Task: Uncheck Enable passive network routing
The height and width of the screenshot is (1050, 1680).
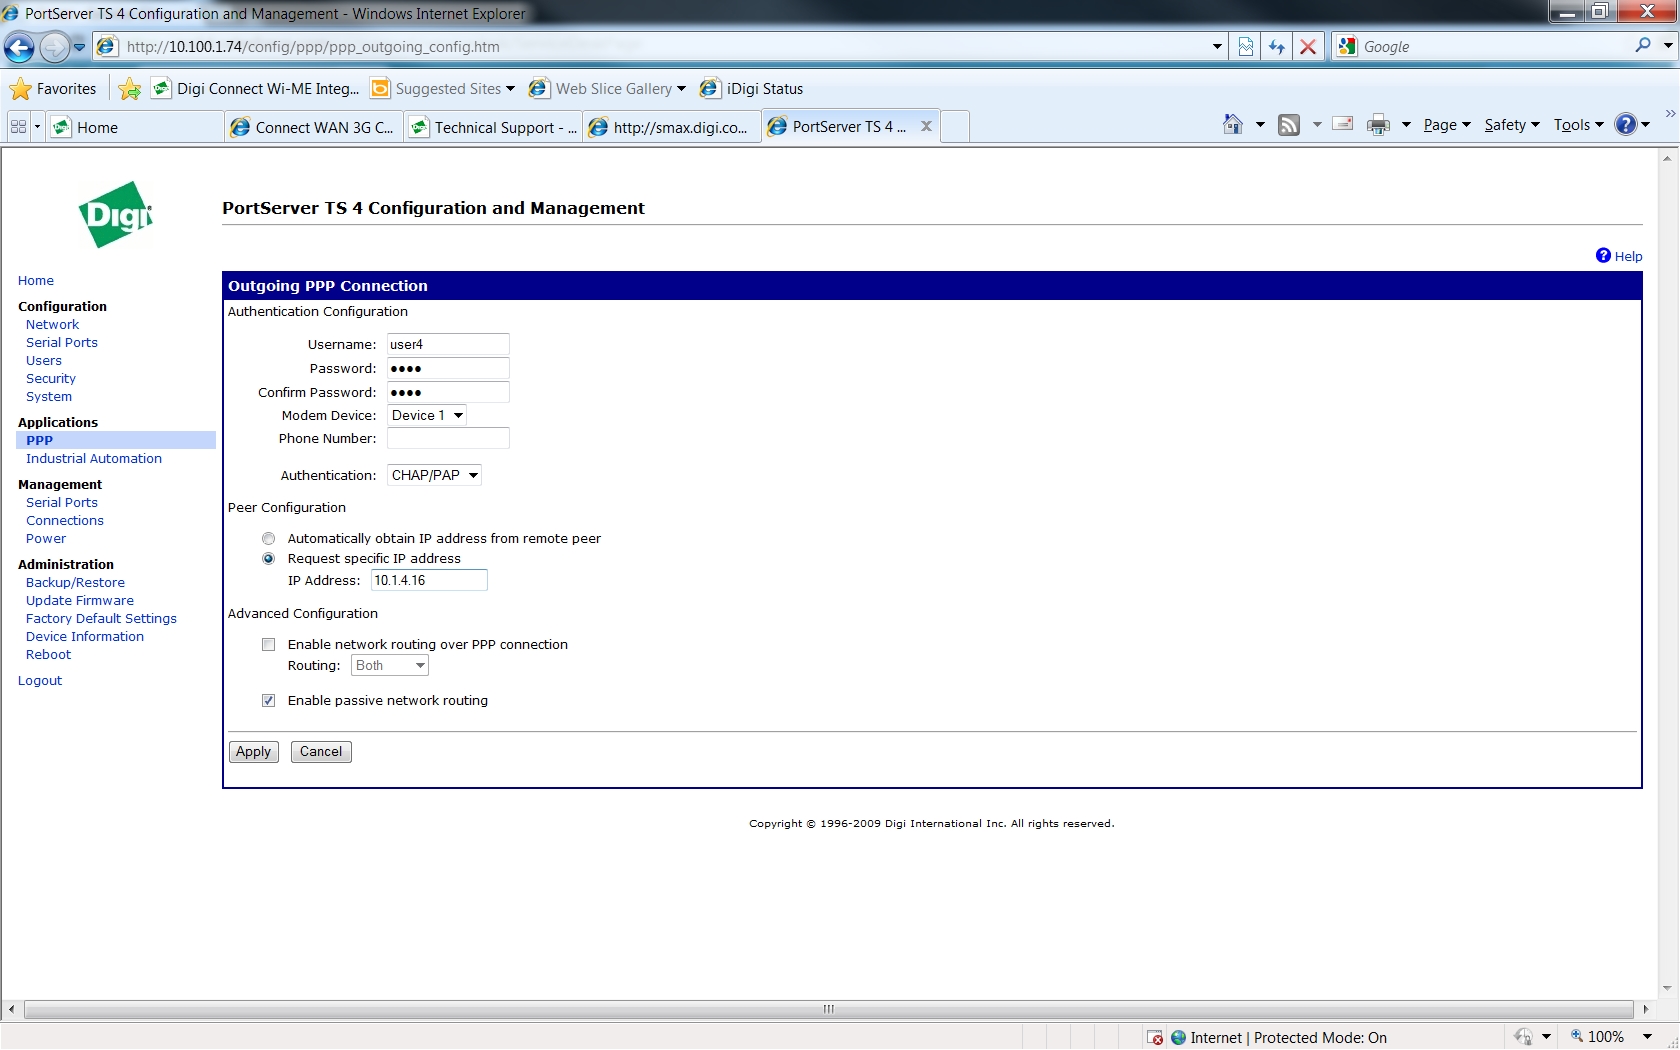Action: (x=268, y=701)
